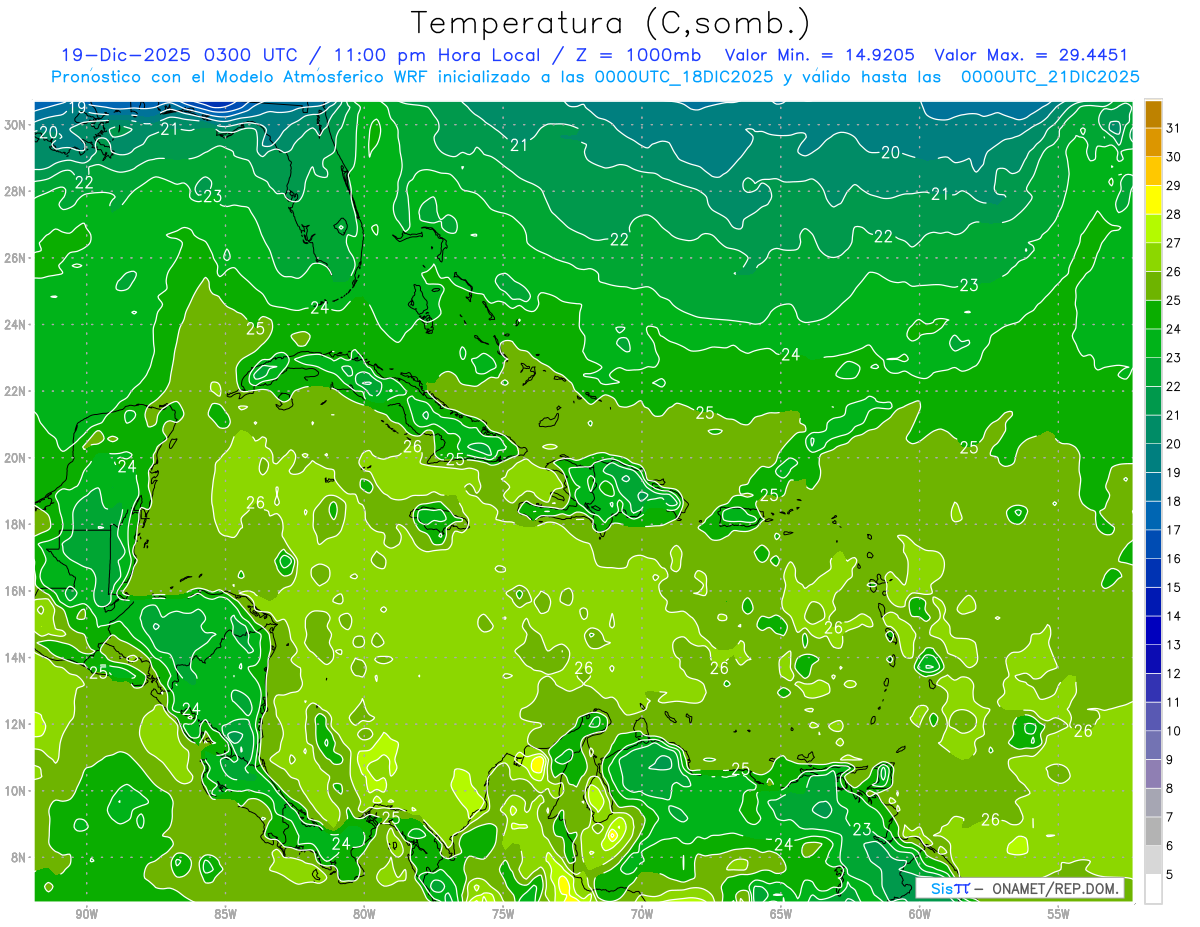Click the "12N" latitude axis label
Image resolution: width=1200 pixels, height=927 pixels.
14,724
